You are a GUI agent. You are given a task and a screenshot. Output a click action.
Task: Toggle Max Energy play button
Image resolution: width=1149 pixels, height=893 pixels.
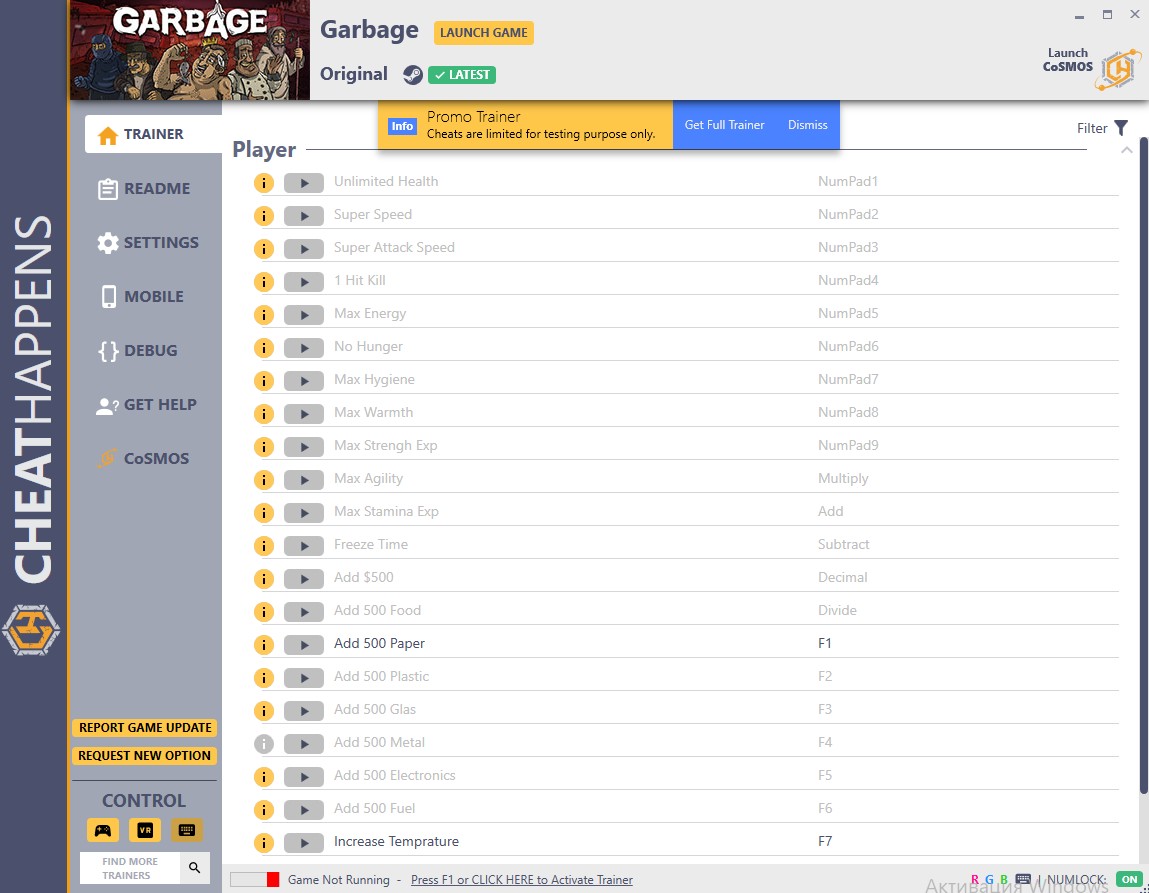[x=304, y=315]
